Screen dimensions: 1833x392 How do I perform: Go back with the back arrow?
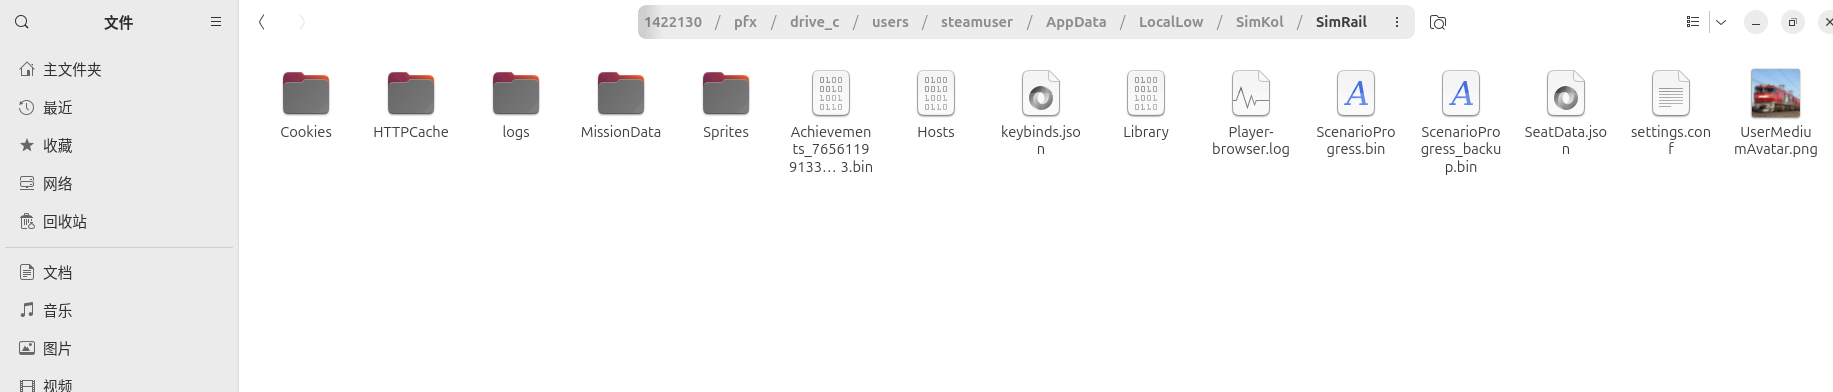pos(262,22)
